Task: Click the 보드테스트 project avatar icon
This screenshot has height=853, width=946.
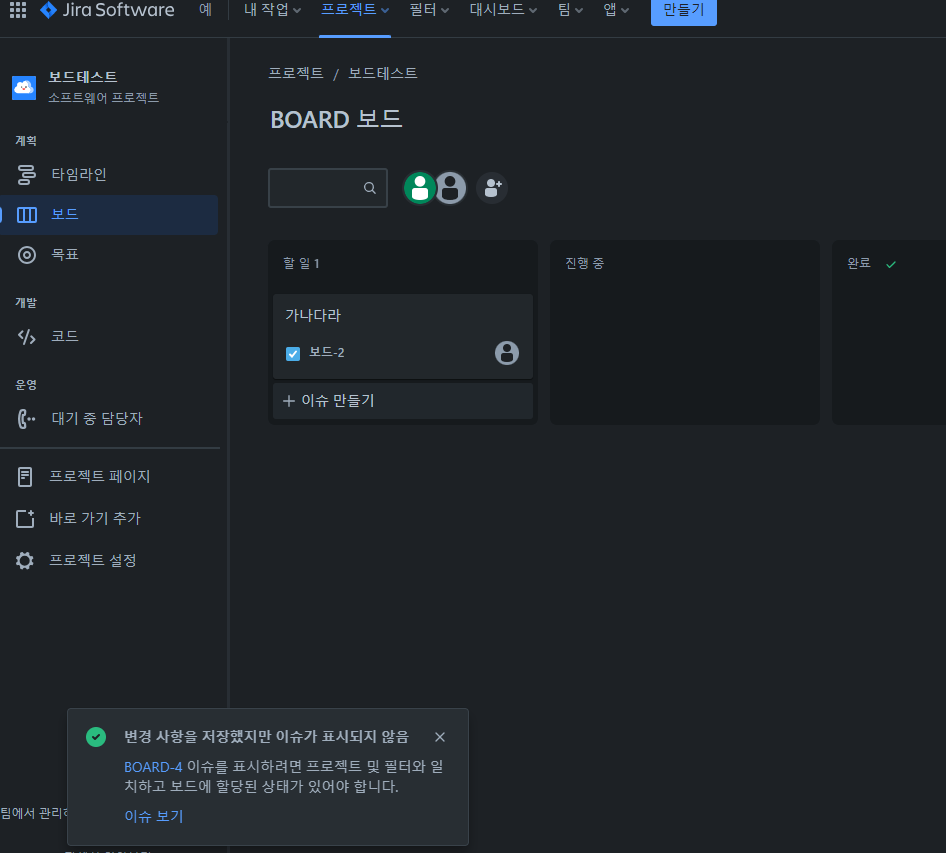Action: coord(24,88)
